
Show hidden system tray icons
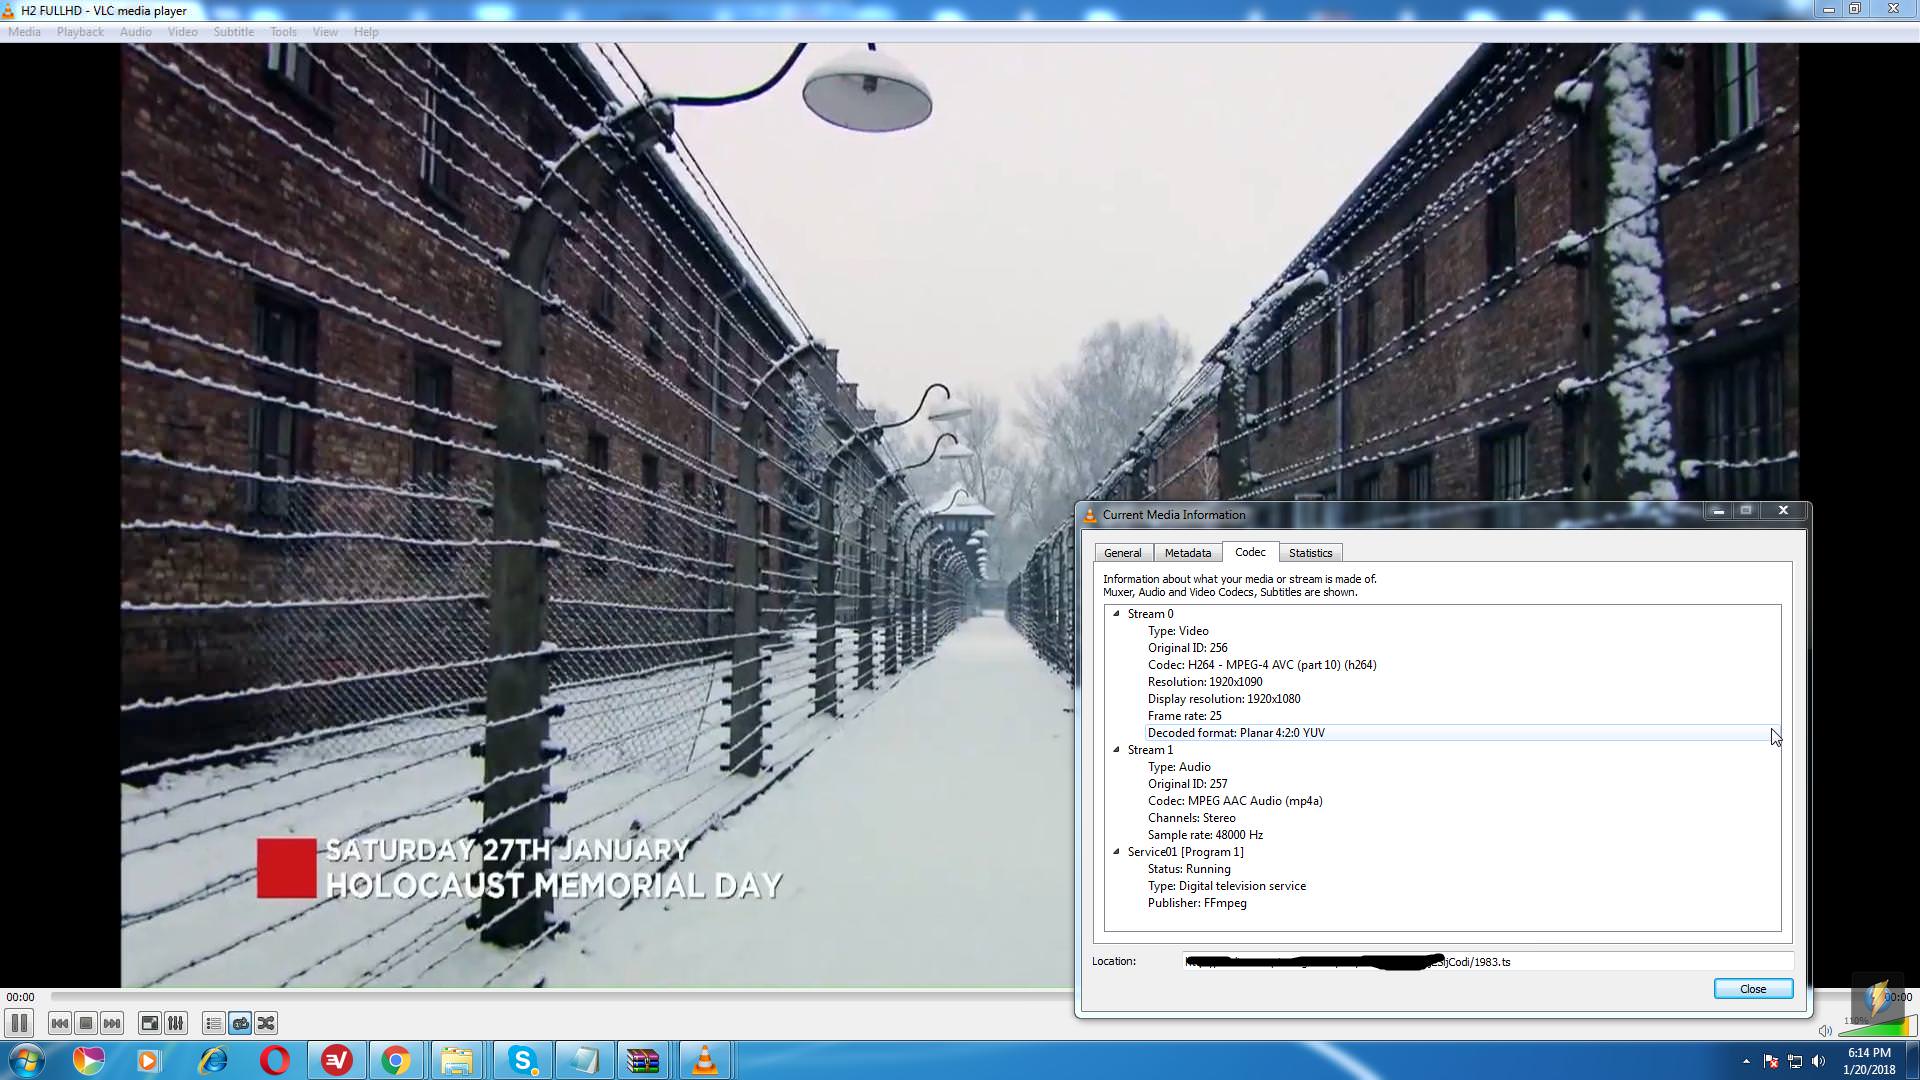click(1746, 1061)
